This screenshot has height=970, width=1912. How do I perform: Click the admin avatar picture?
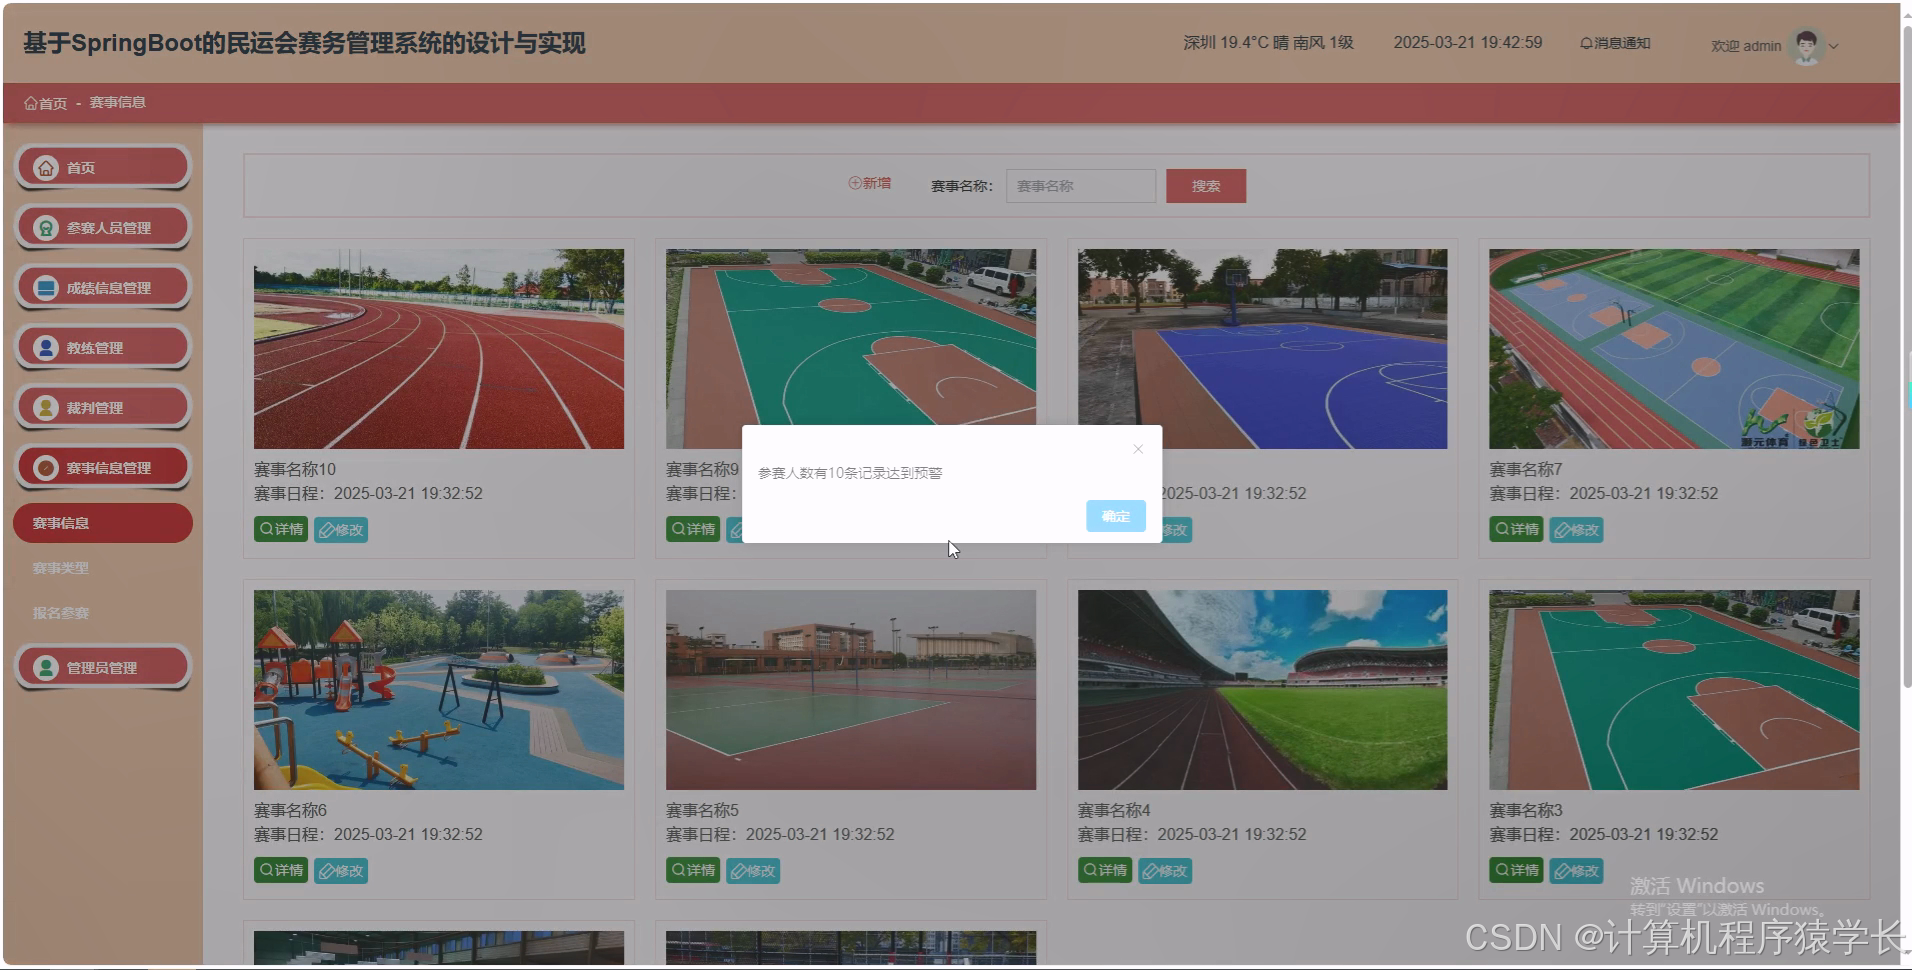pos(1806,45)
